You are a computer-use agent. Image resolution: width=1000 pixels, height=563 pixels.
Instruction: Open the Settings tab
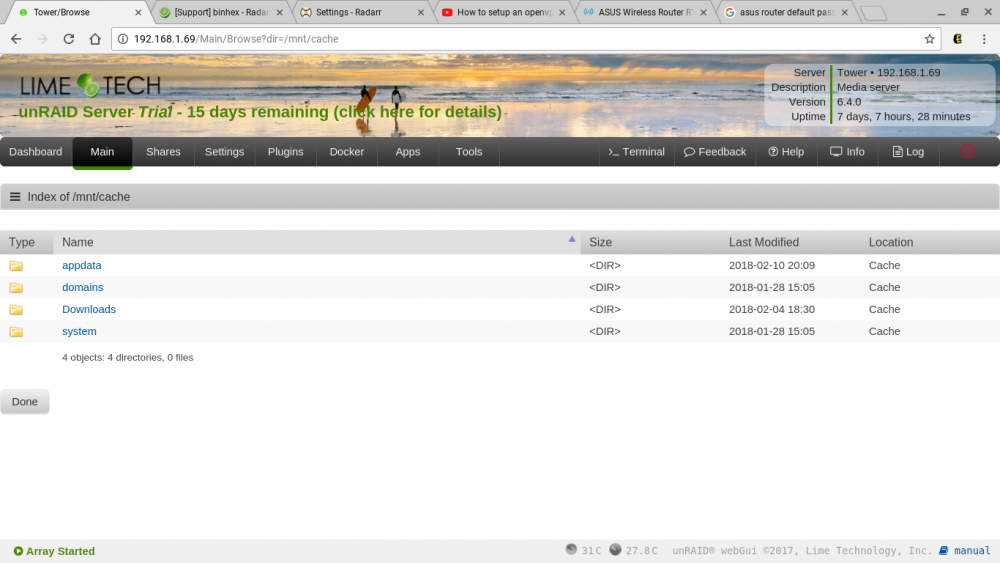click(x=224, y=152)
